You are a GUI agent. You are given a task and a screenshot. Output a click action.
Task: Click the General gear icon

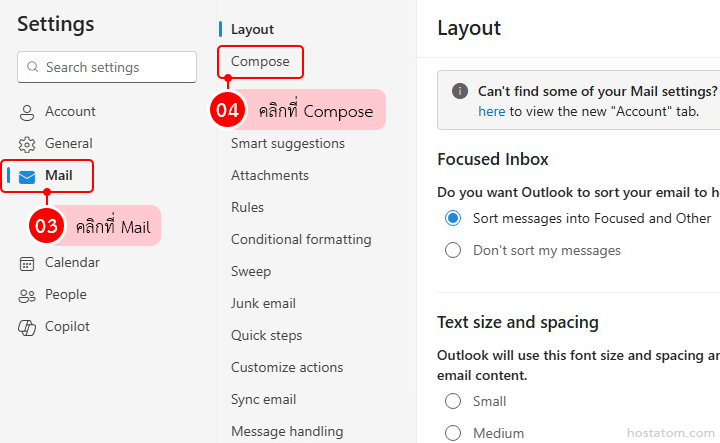[x=27, y=145]
